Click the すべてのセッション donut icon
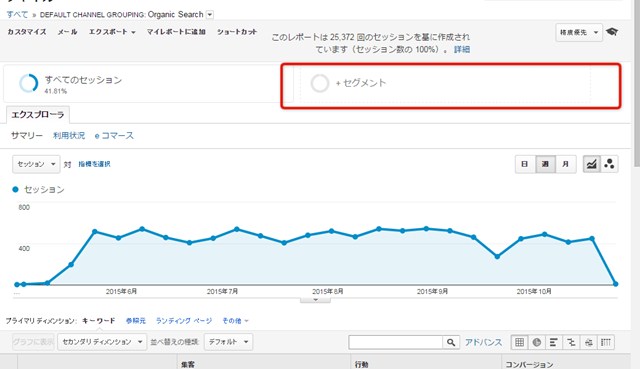This screenshot has height=369, width=640. 29,83
